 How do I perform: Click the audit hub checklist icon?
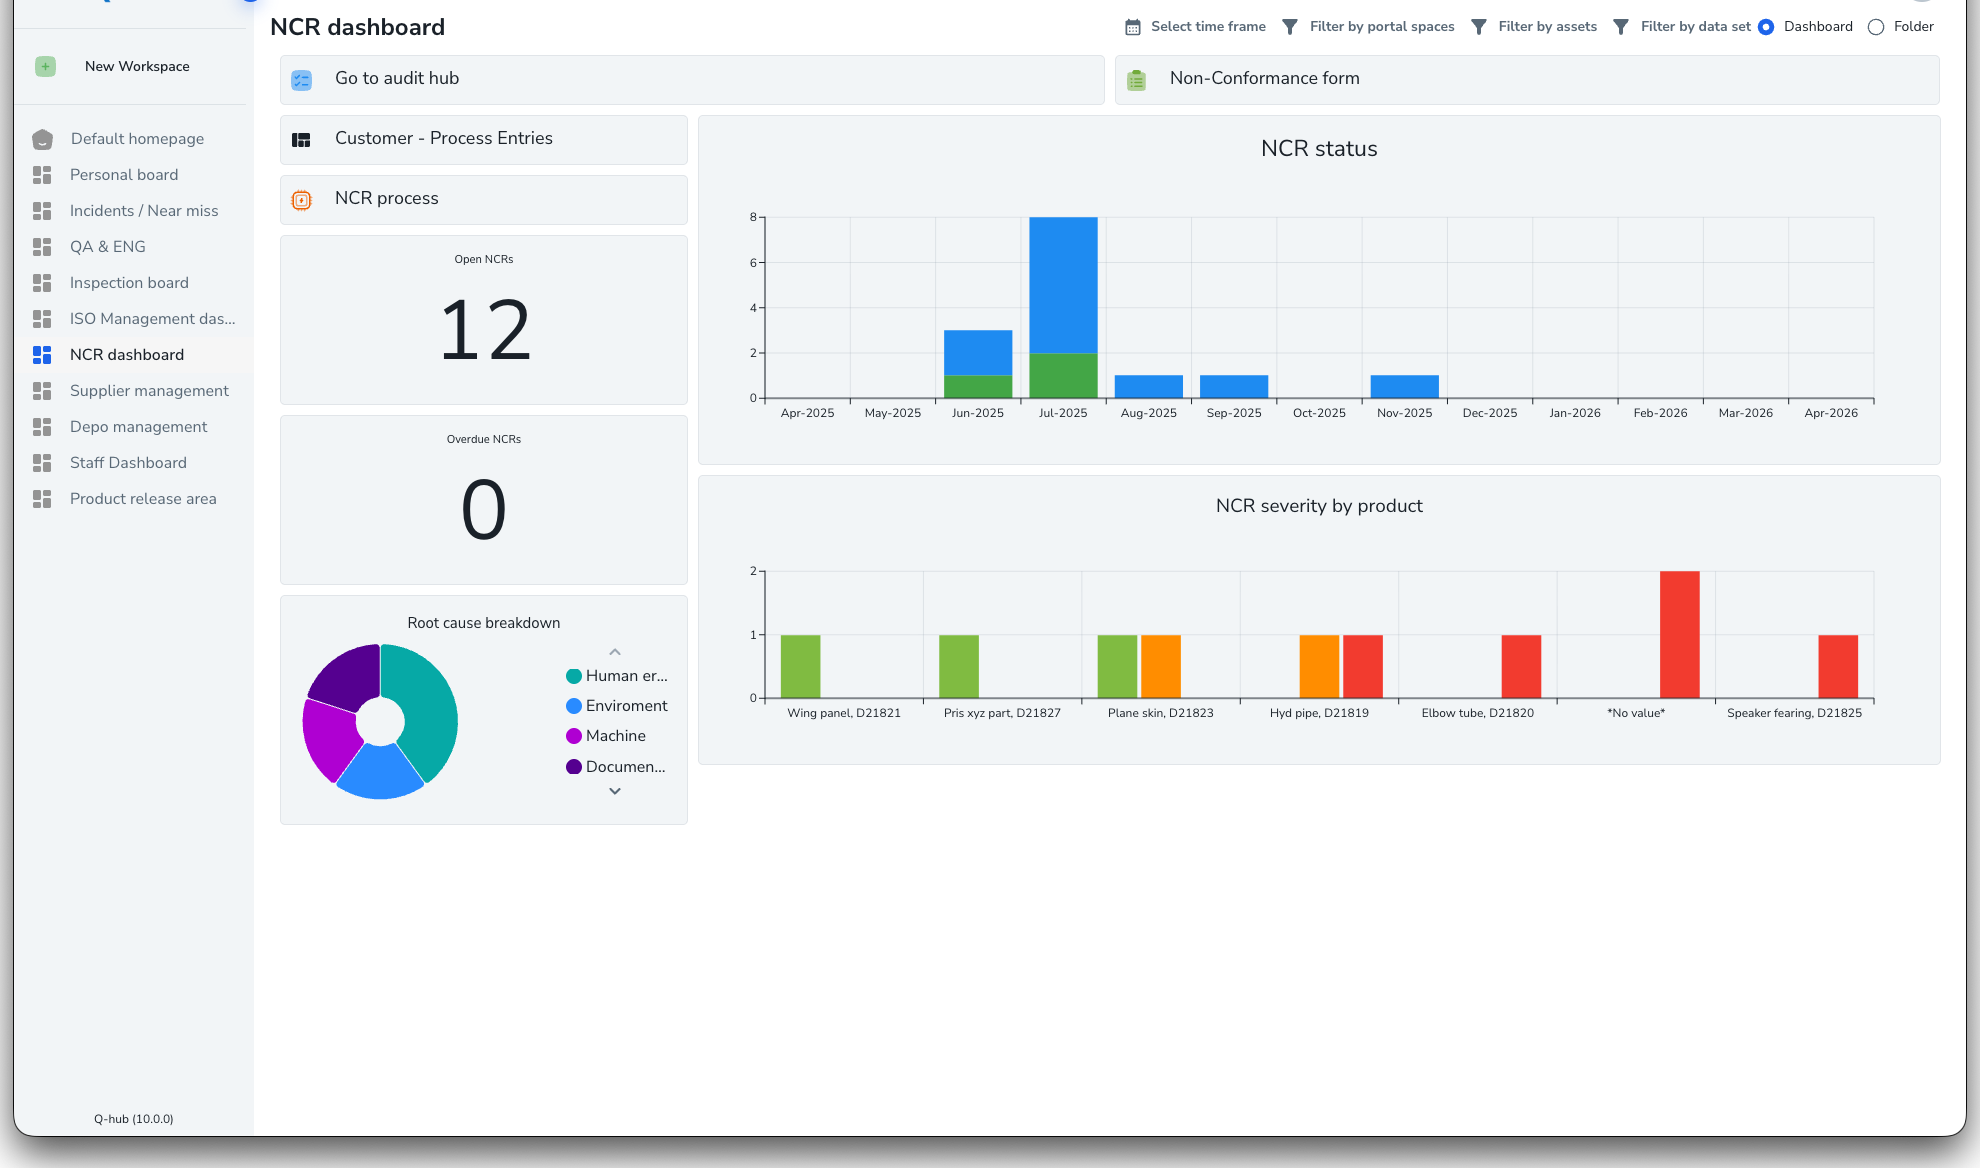click(x=302, y=79)
